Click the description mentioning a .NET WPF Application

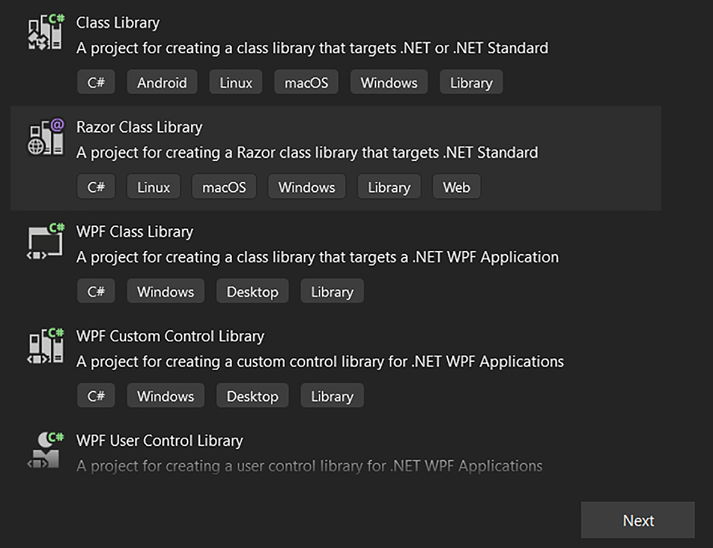317,257
